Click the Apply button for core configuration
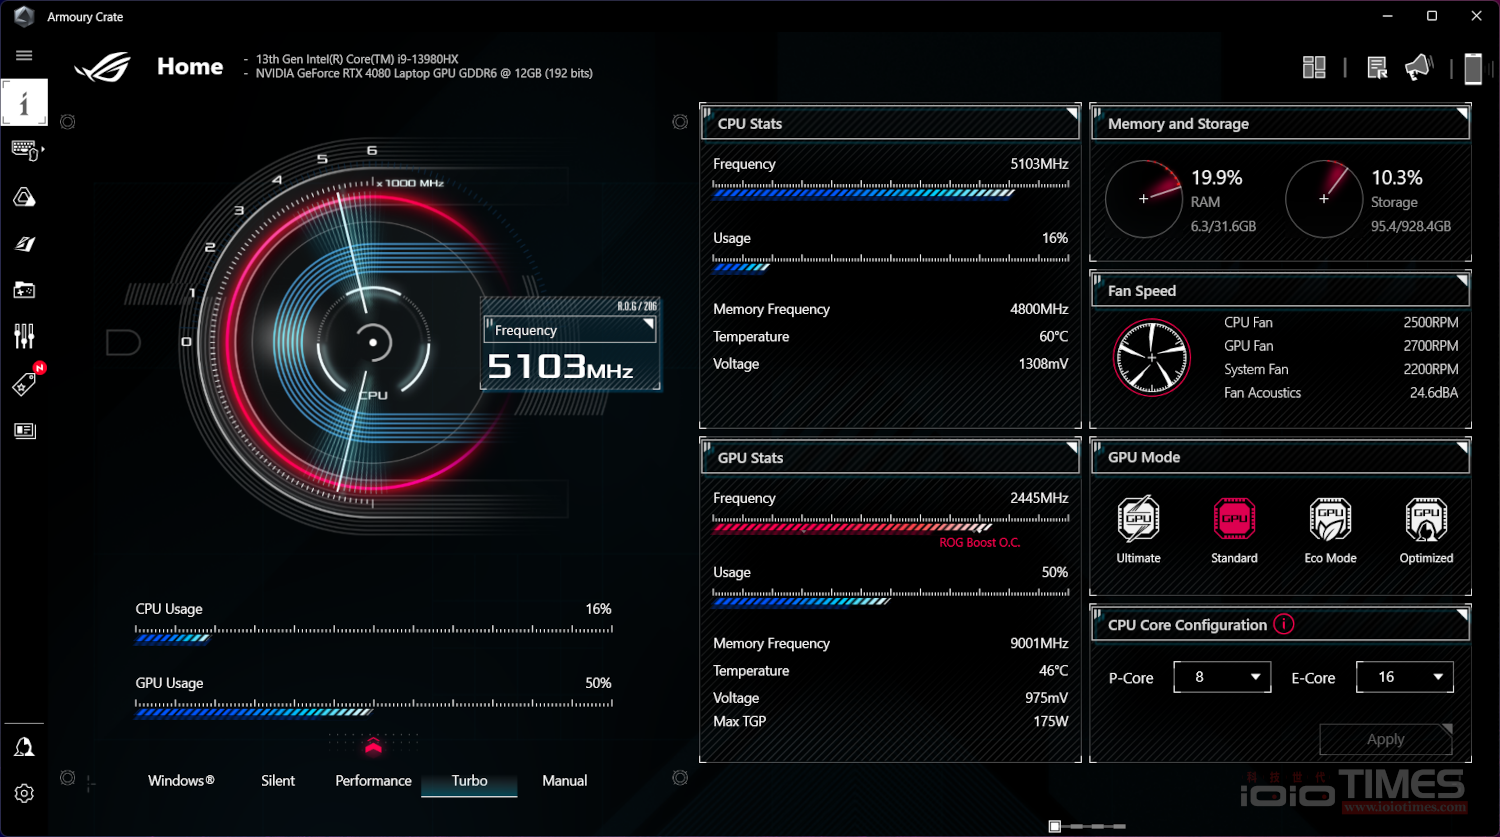 (x=1386, y=739)
